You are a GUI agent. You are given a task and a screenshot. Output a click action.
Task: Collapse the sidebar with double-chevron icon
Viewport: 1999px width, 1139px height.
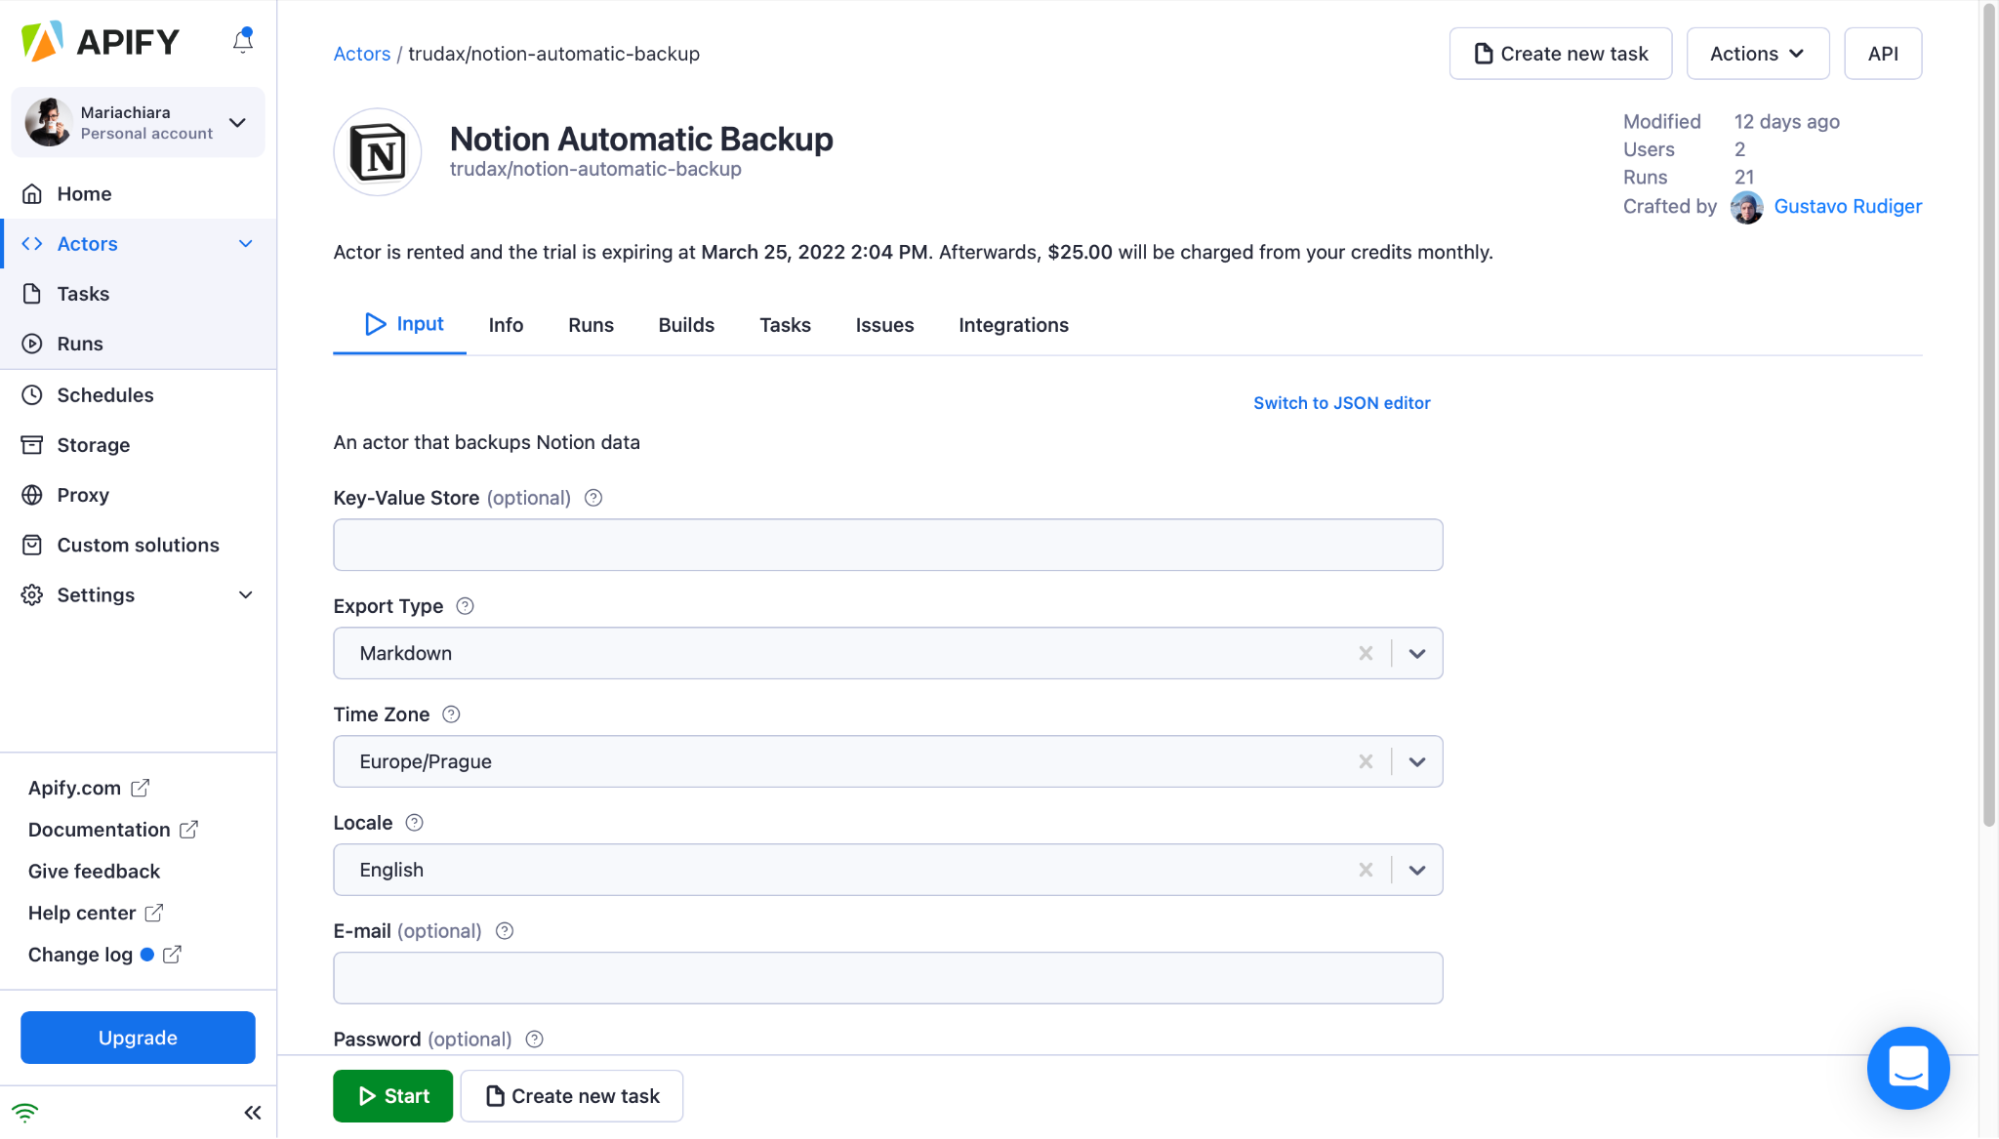252,1112
